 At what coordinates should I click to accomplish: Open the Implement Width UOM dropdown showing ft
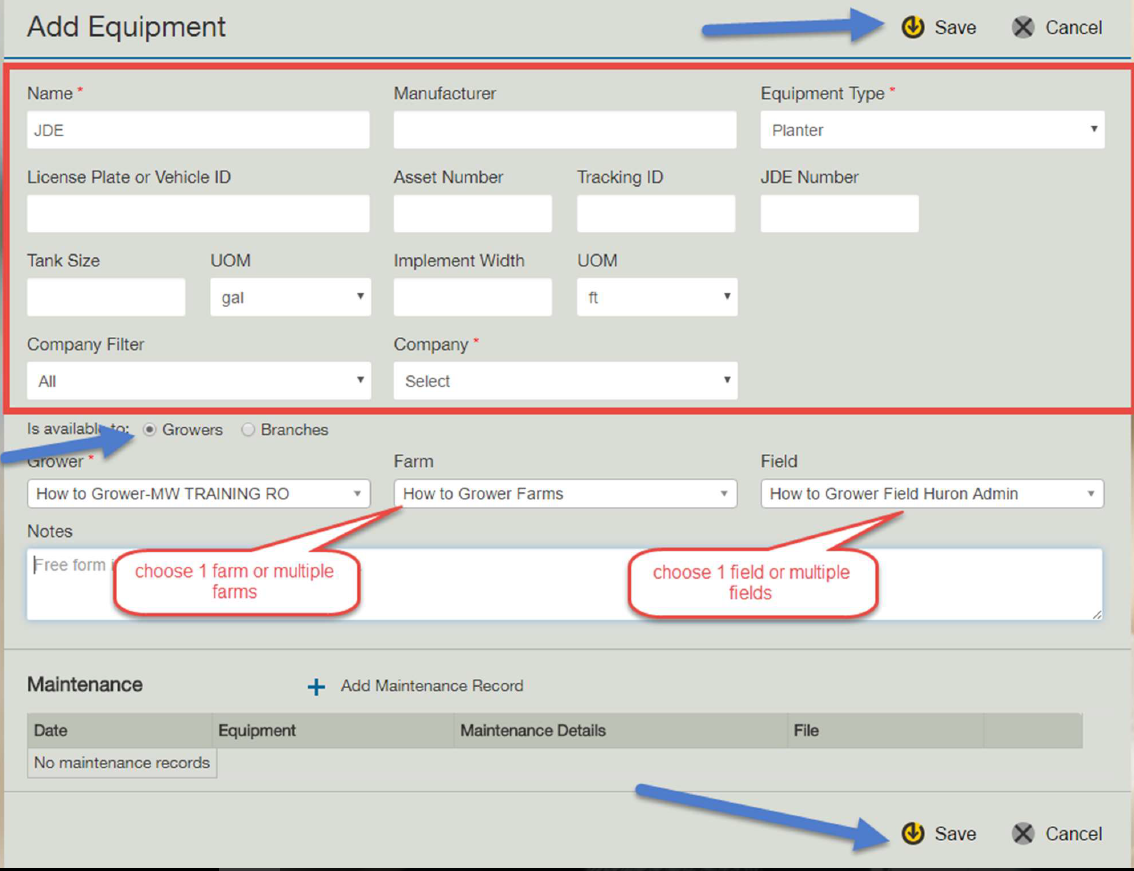pyautogui.click(x=657, y=297)
